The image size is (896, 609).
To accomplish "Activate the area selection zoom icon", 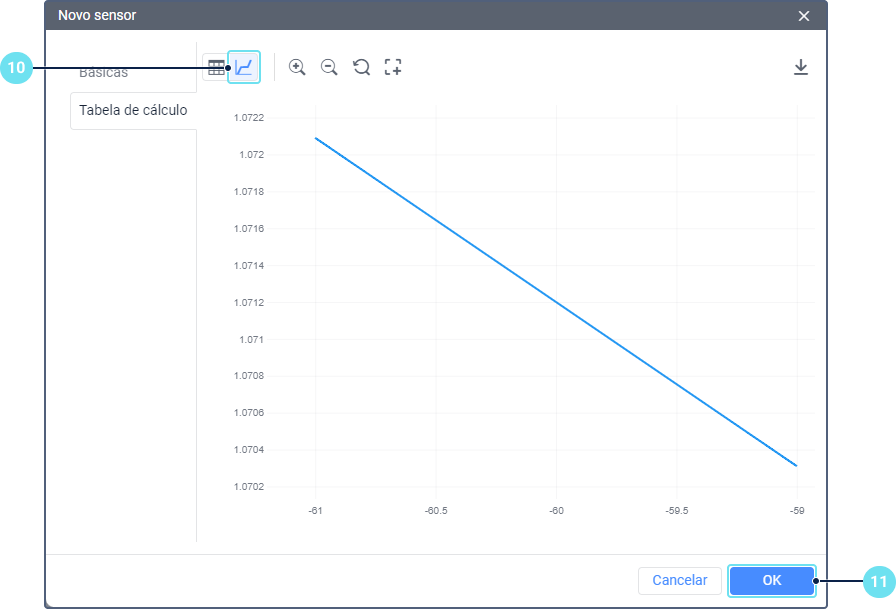I will (393, 67).
